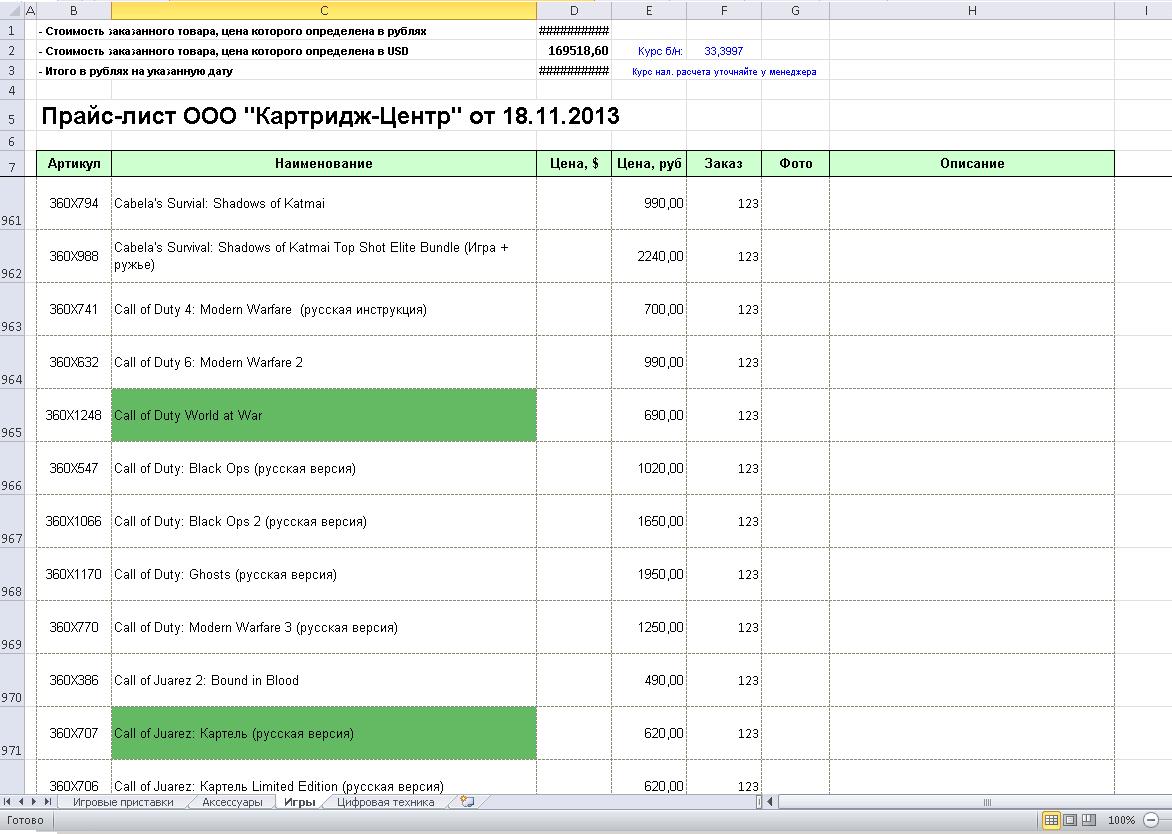Select column G header

(x=795, y=10)
